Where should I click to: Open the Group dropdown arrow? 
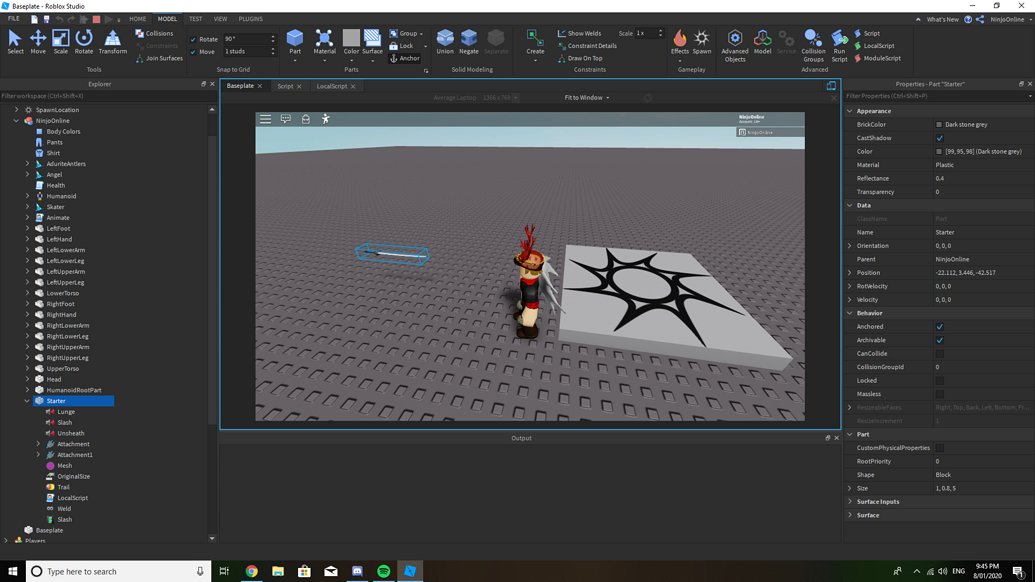[x=421, y=34]
